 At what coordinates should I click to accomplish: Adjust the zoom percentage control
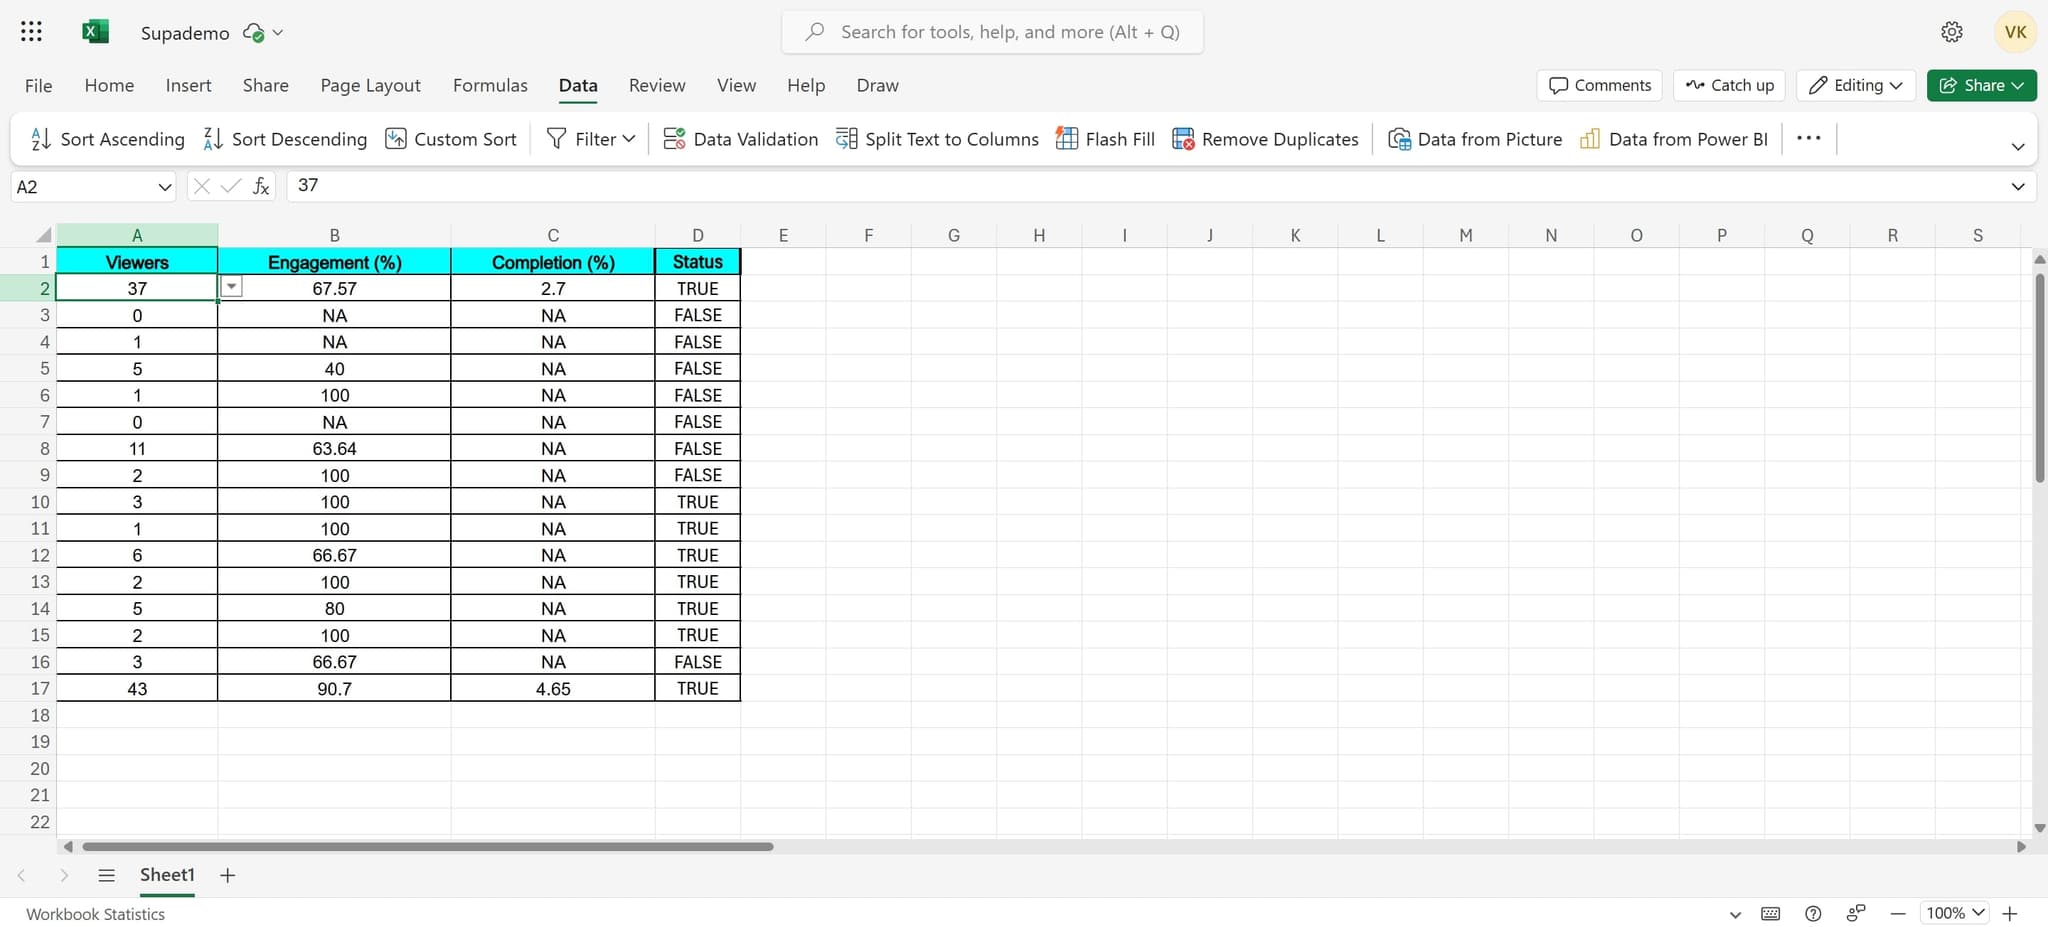click(1953, 913)
